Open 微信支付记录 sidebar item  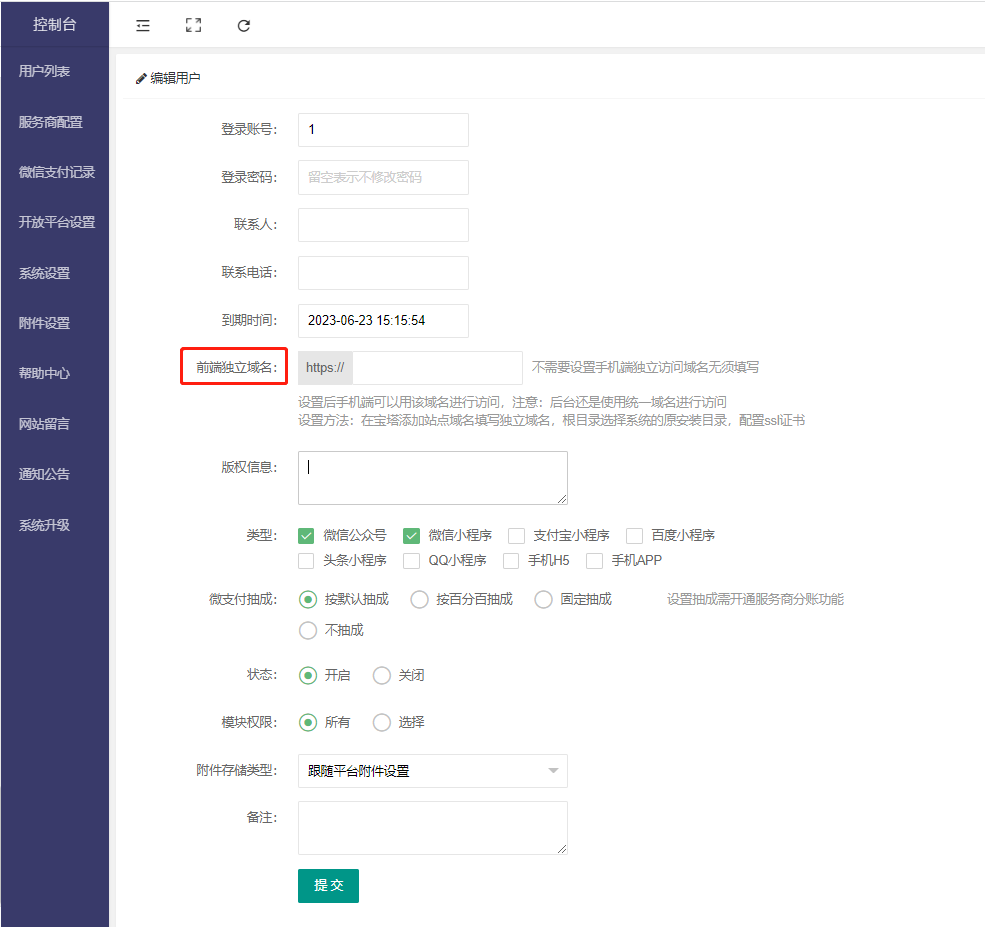pyautogui.click(x=56, y=172)
